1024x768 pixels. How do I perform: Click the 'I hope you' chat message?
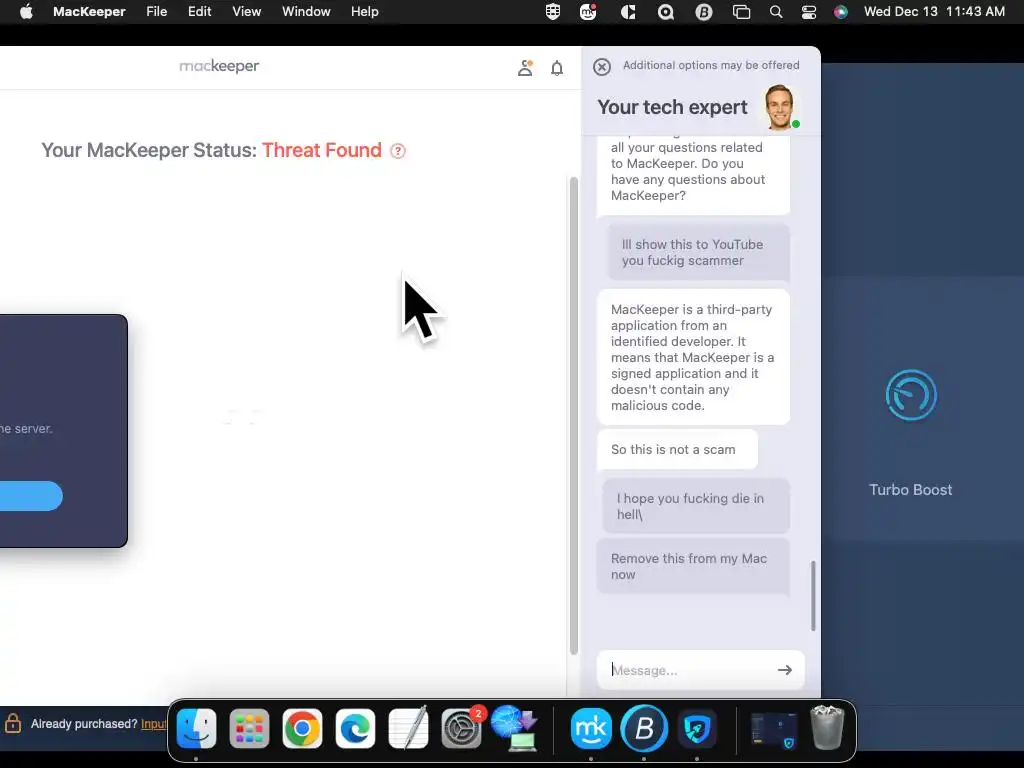tap(696, 506)
